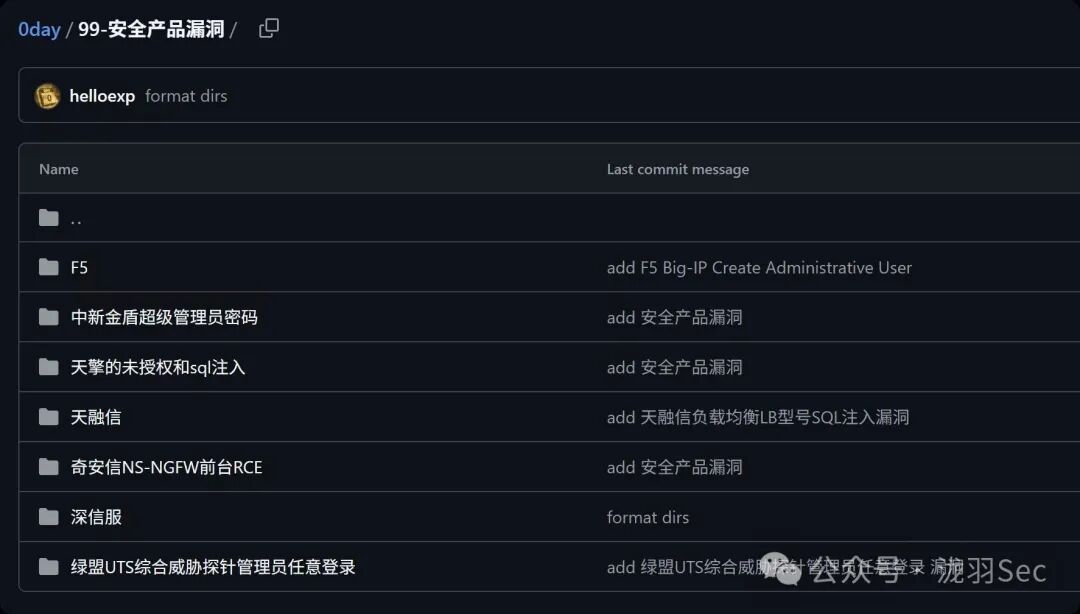1080x614 pixels.
Task: Click the helloexp username link
Action: 101,95
